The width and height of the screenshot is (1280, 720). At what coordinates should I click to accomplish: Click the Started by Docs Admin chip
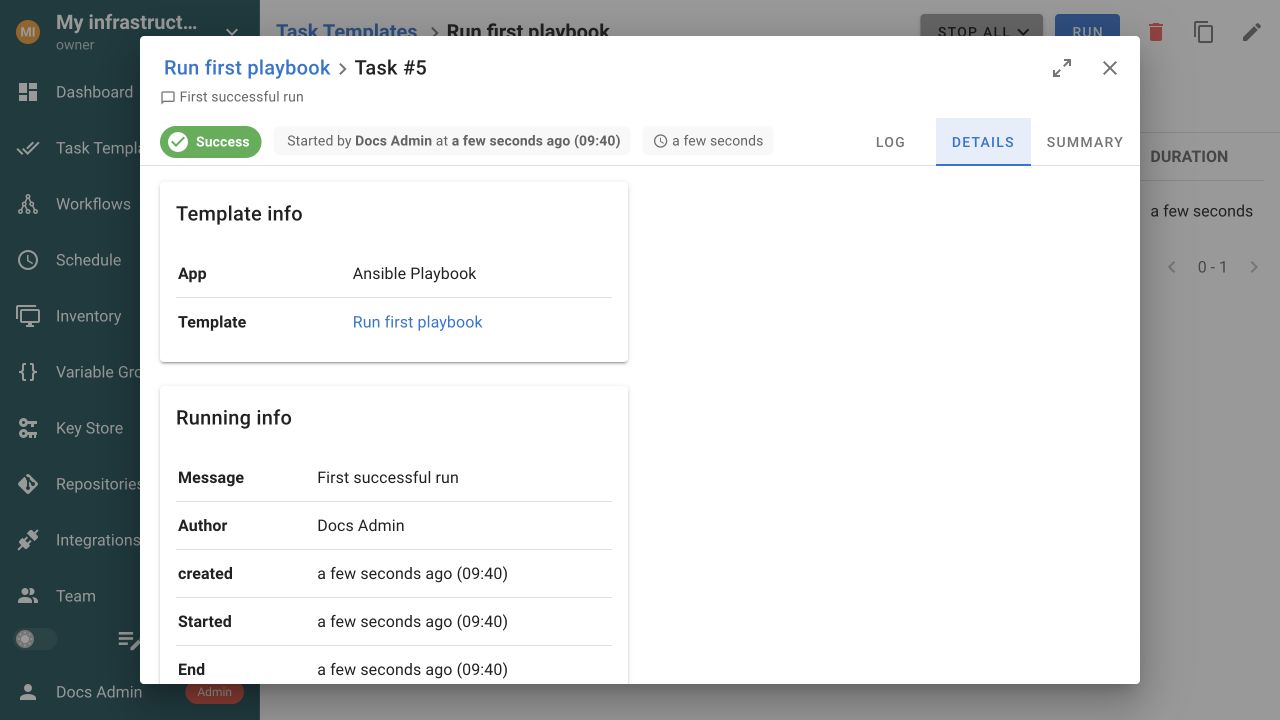pyautogui.click(x=453, y=141)
